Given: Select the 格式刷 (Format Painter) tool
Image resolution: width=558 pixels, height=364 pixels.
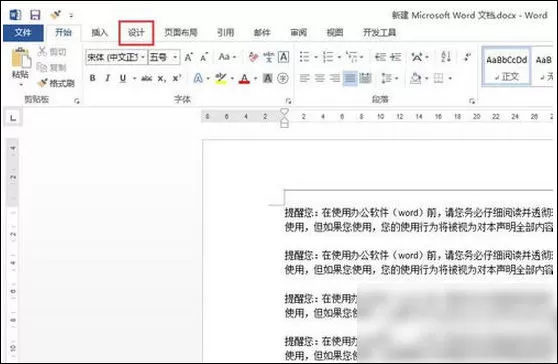Looking at the screenshot, I should (x=56, y=83).
